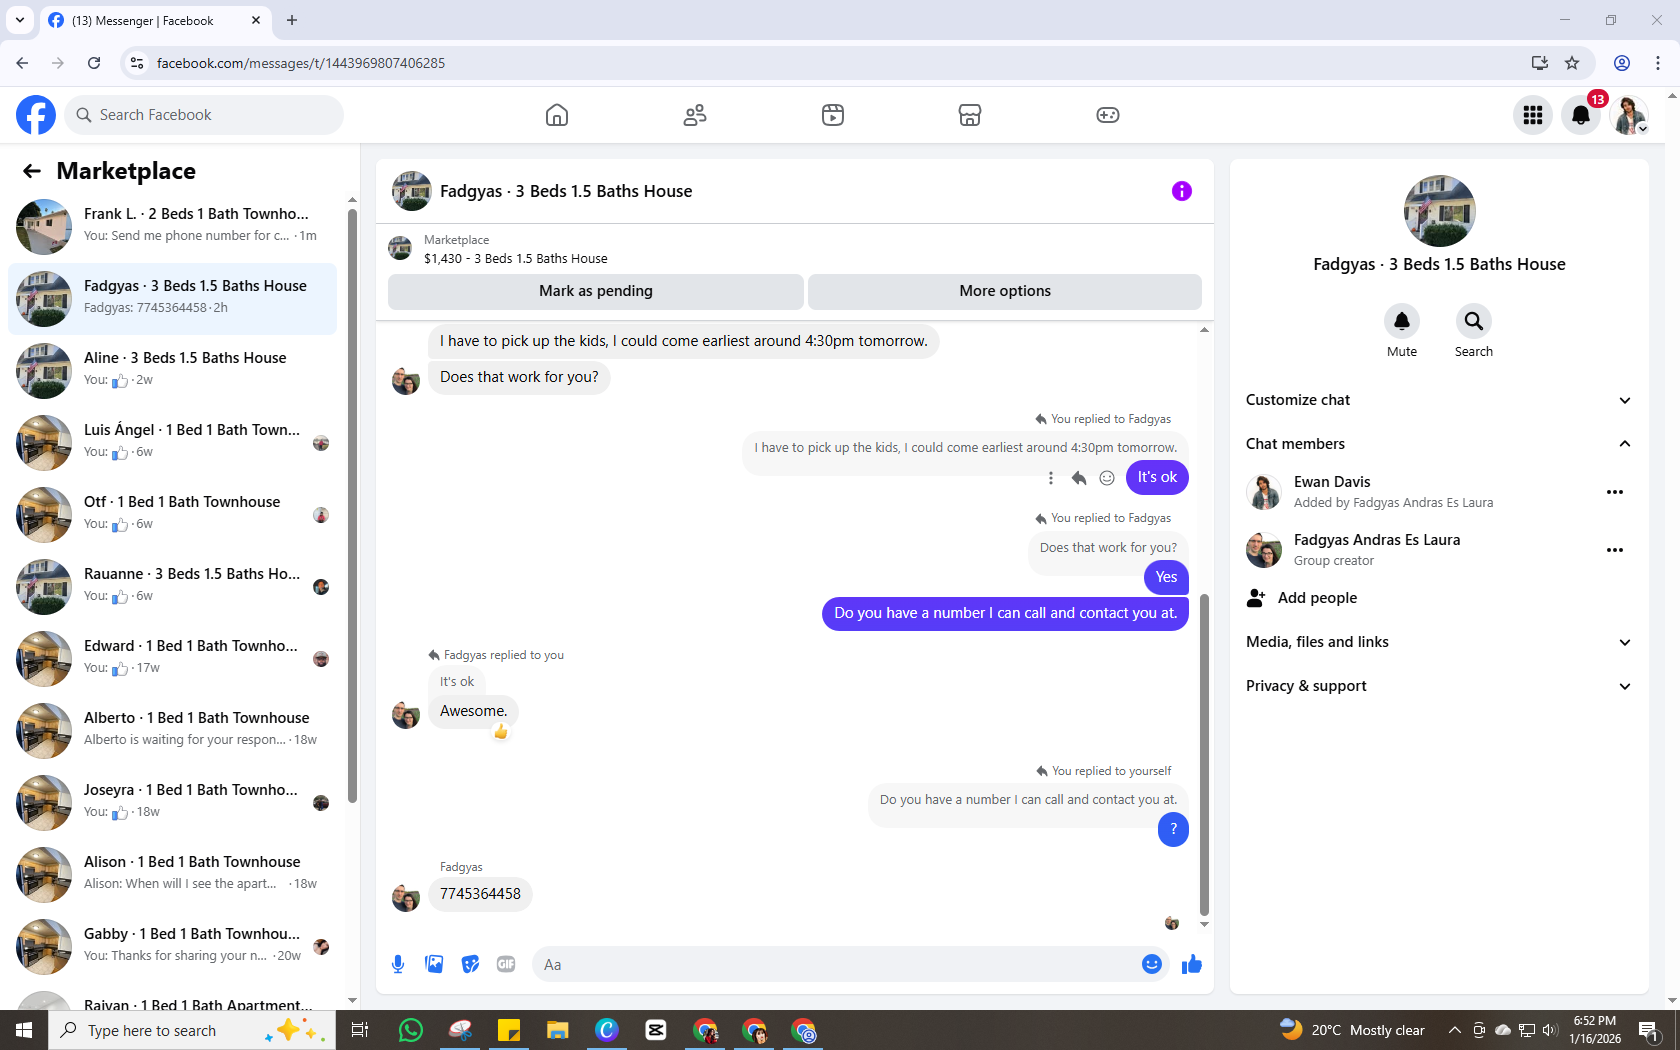The width and height of the screenshot is (1680, 1050).
Task: Go back using the Marketplace back arrow
Action: coord(32,171)
